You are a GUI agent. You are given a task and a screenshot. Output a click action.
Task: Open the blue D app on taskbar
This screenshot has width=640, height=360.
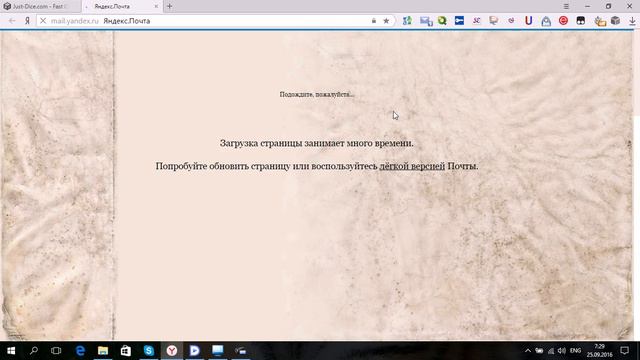(x=195, y=351)
